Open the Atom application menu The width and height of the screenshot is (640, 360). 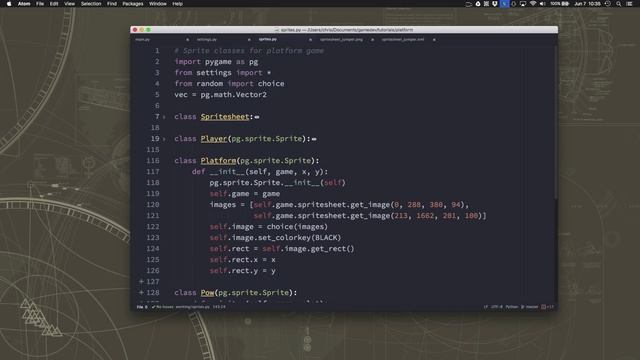(x=24, y=4)
